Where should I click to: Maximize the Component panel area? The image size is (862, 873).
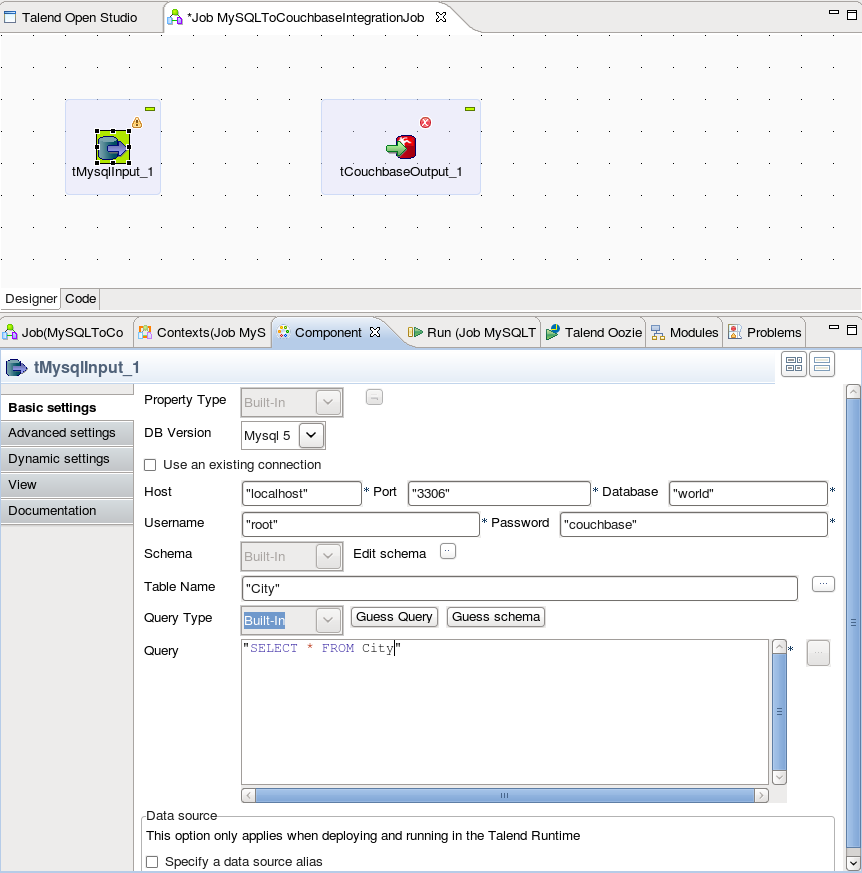coord(851,330)
